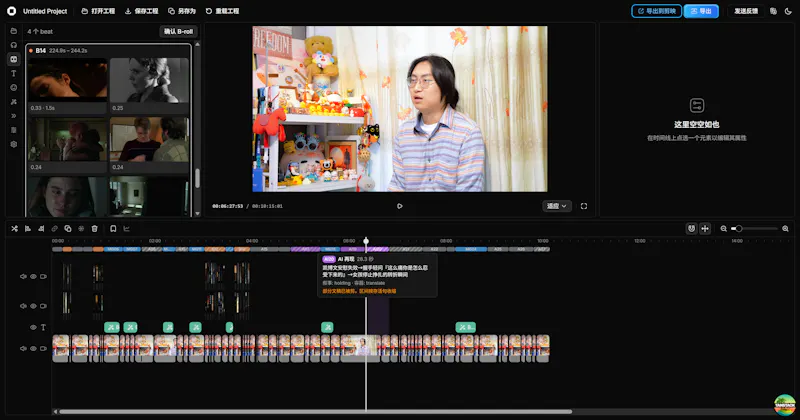Open the sticker face panel in sidebar
The width and height of the screenshot is (800, 420).
pos(14,88)
